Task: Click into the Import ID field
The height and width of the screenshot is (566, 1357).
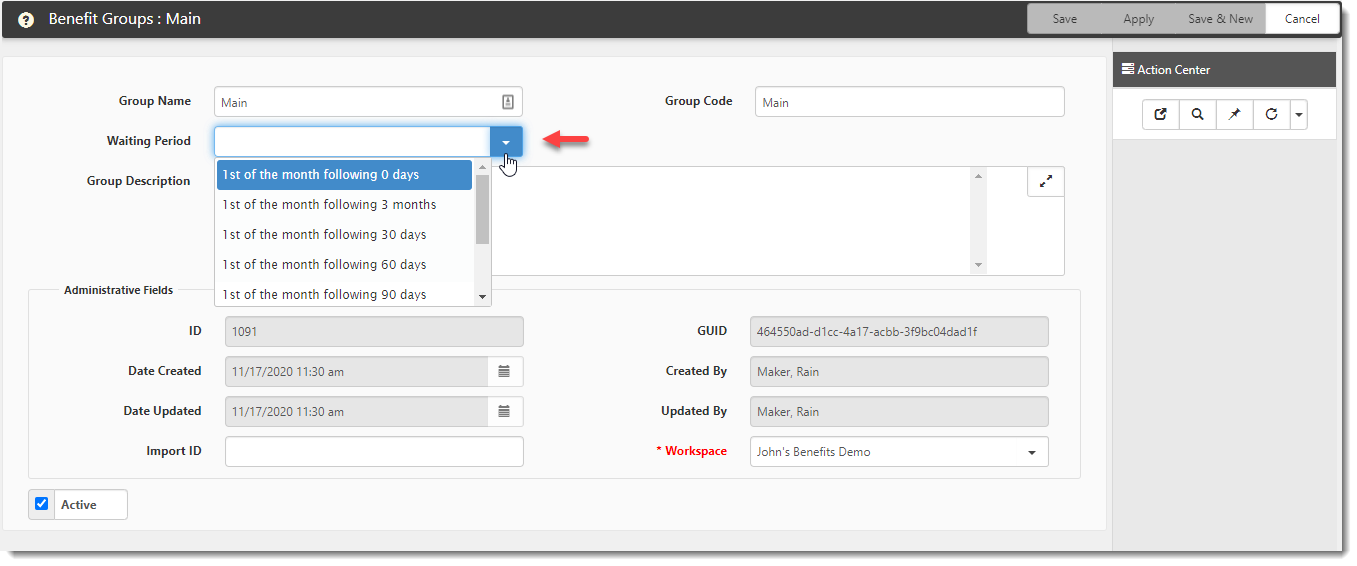Action: [x=374, y=452]
